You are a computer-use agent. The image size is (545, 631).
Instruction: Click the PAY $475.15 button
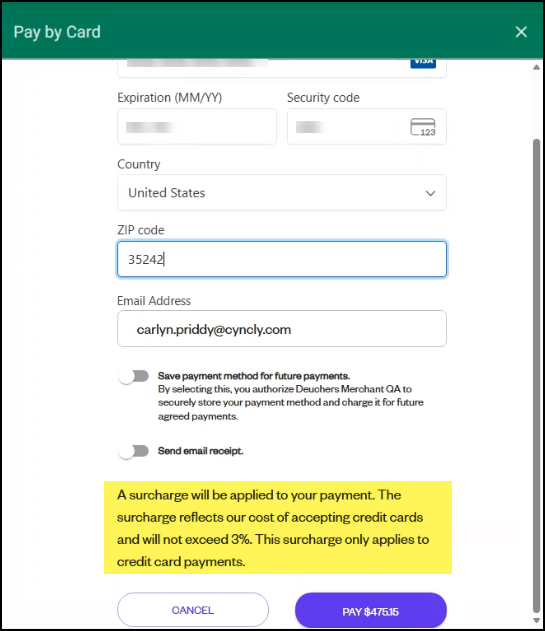click(x=371, y=611)
